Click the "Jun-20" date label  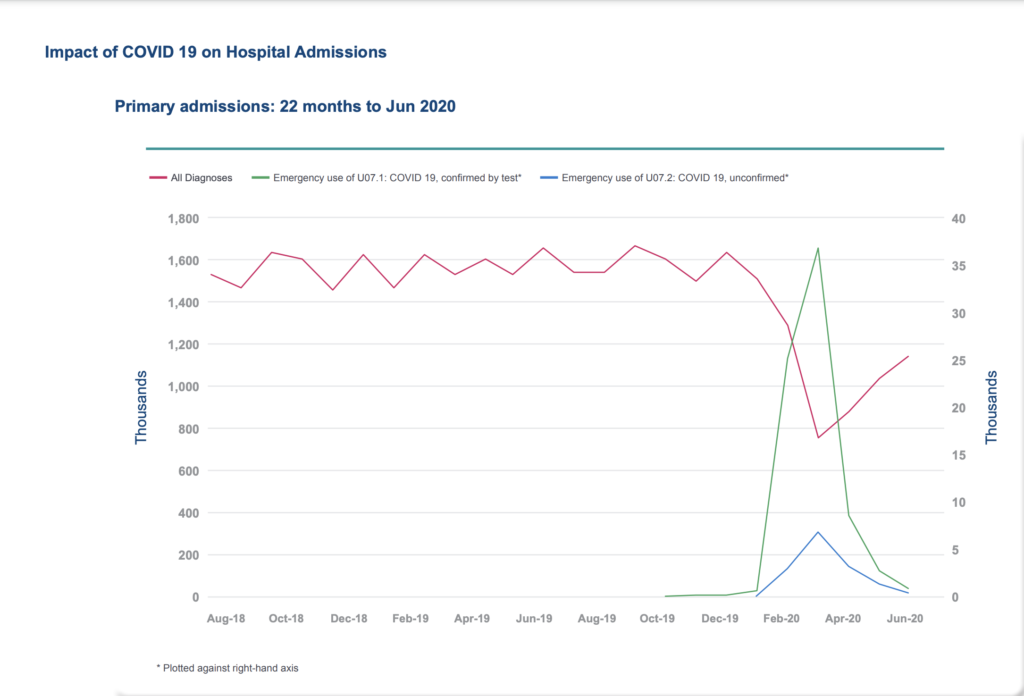point(904,618)
